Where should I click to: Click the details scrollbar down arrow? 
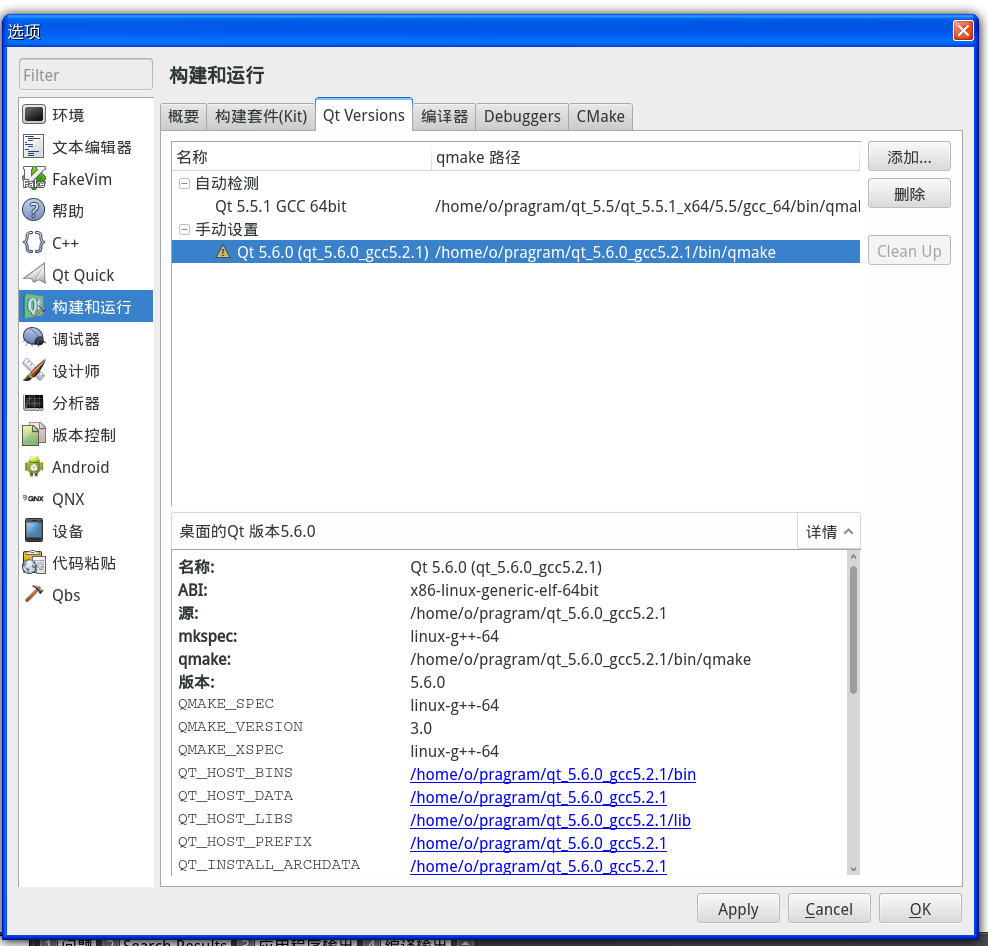click(853, 868)
